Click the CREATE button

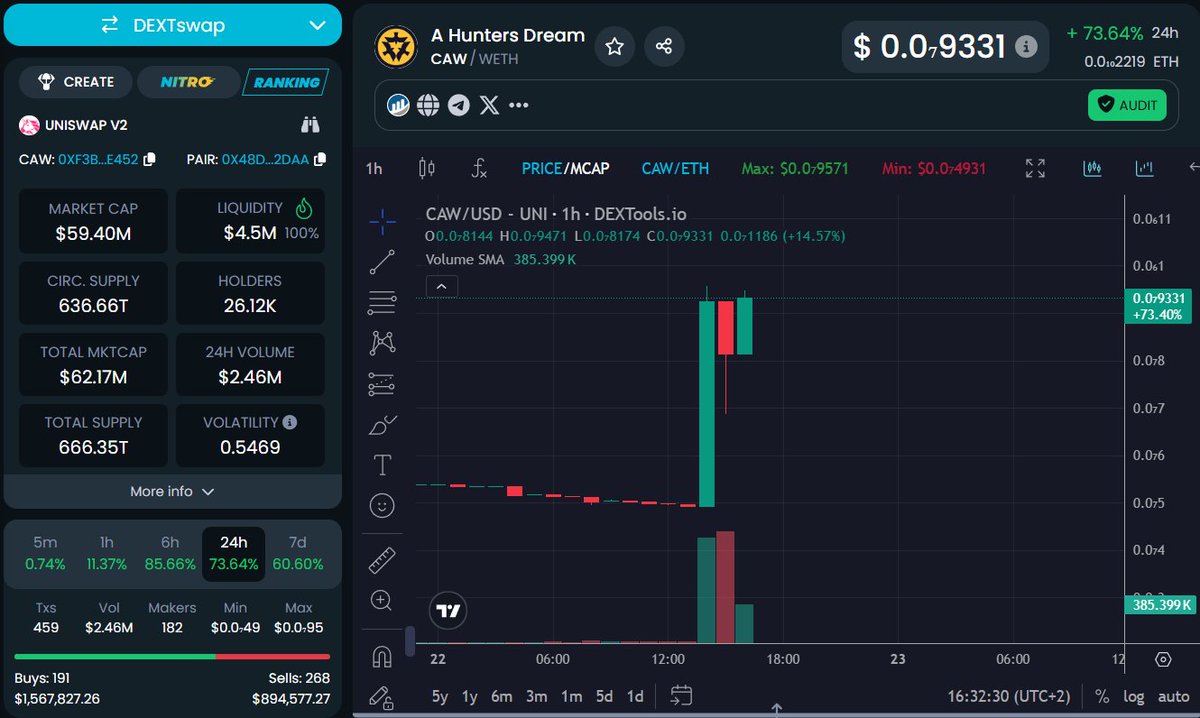(x=76, y=82)
